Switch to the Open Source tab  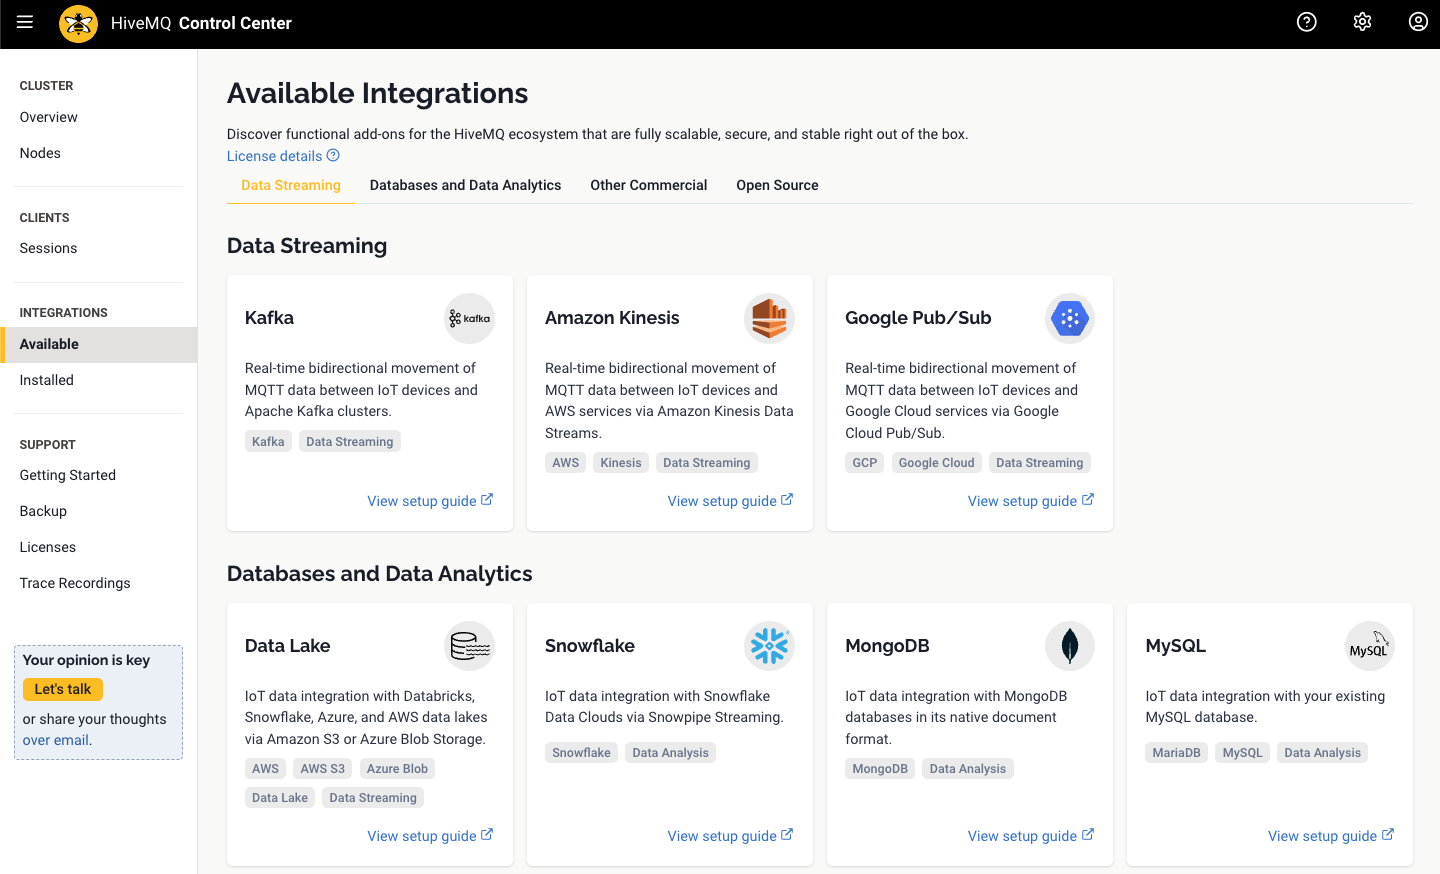coord(777,185)
